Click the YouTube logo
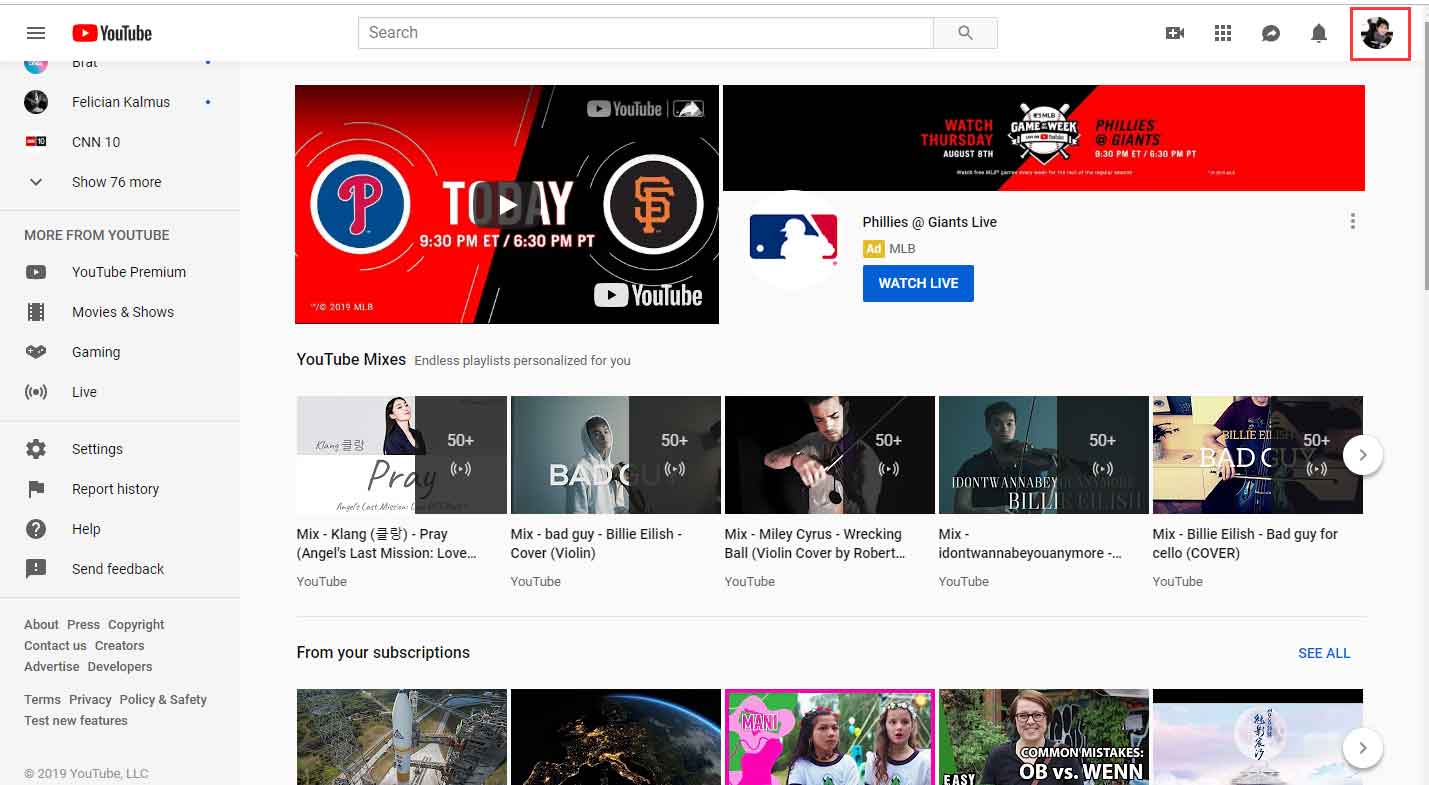The height and width of the screenshot is (785, 1429). click(x=112, y=33)
